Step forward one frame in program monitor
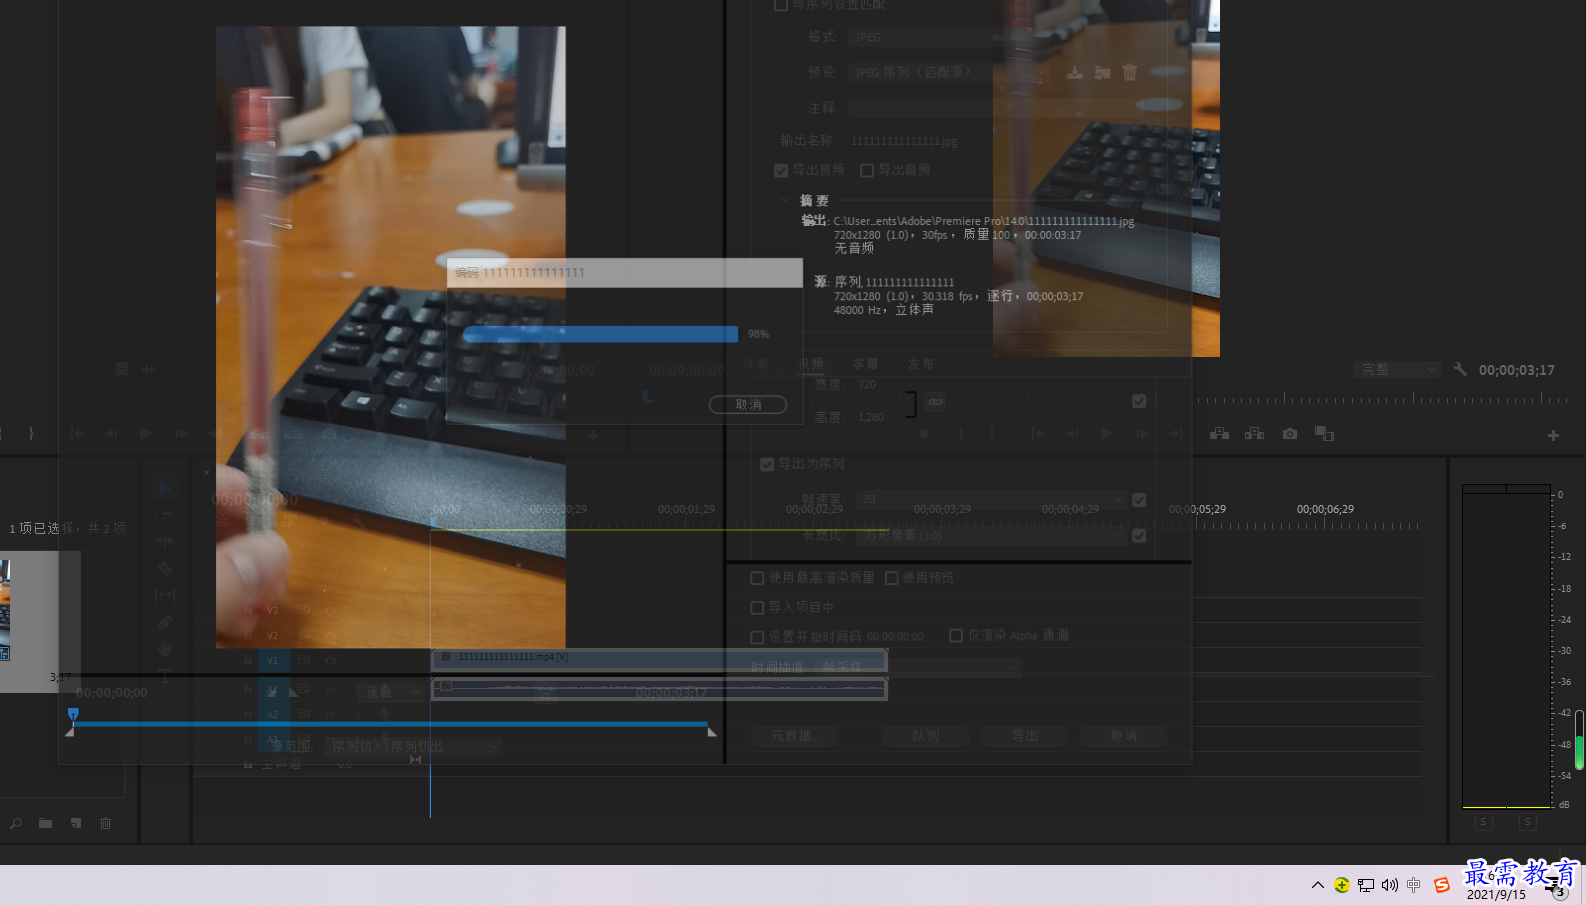Viewport: 1586px width, 905px height. (1142, 434)
